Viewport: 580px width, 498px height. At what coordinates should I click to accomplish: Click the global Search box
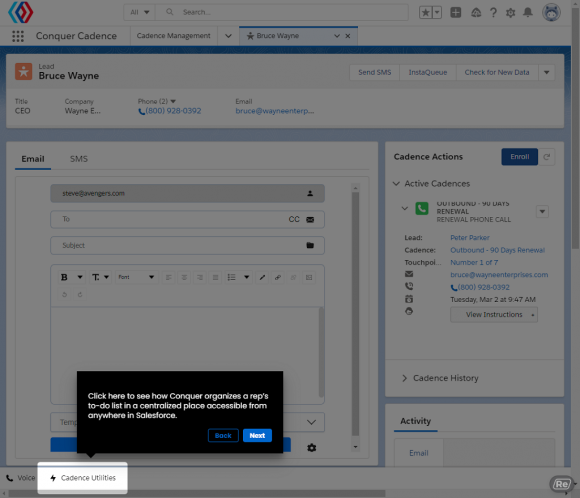pos(282,12)
